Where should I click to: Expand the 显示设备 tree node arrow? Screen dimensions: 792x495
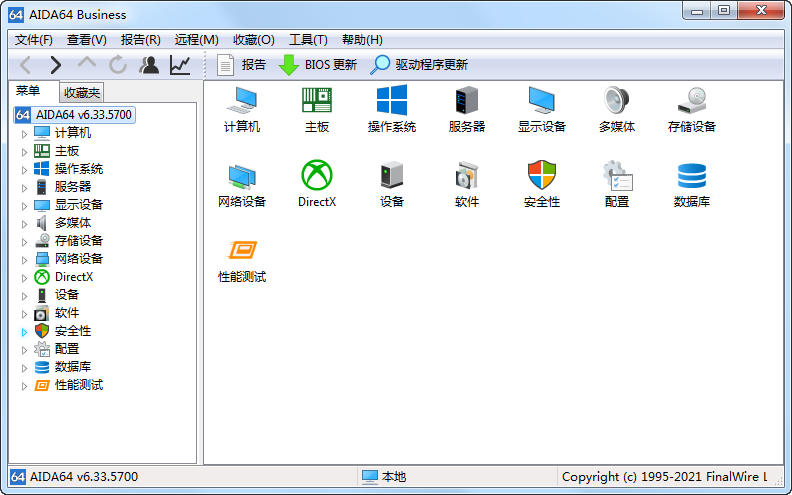click(24, 206)
